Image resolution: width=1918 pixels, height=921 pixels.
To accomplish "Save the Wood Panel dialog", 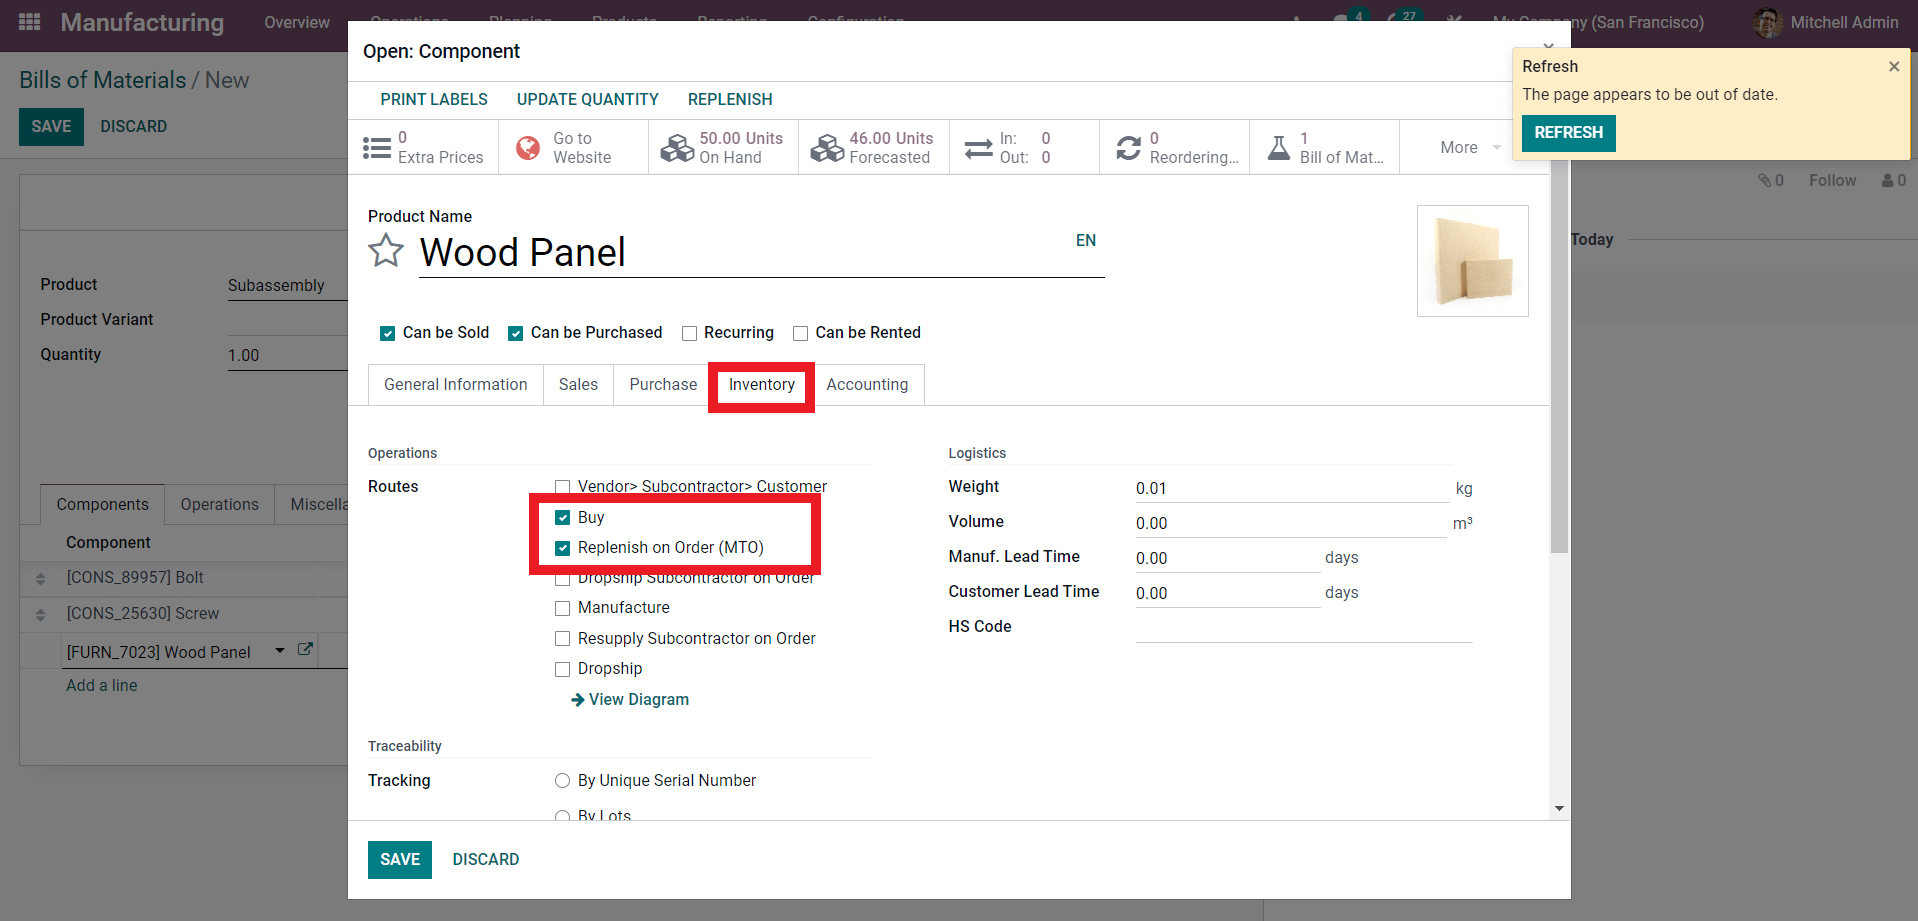I will (x=400, y=860).
